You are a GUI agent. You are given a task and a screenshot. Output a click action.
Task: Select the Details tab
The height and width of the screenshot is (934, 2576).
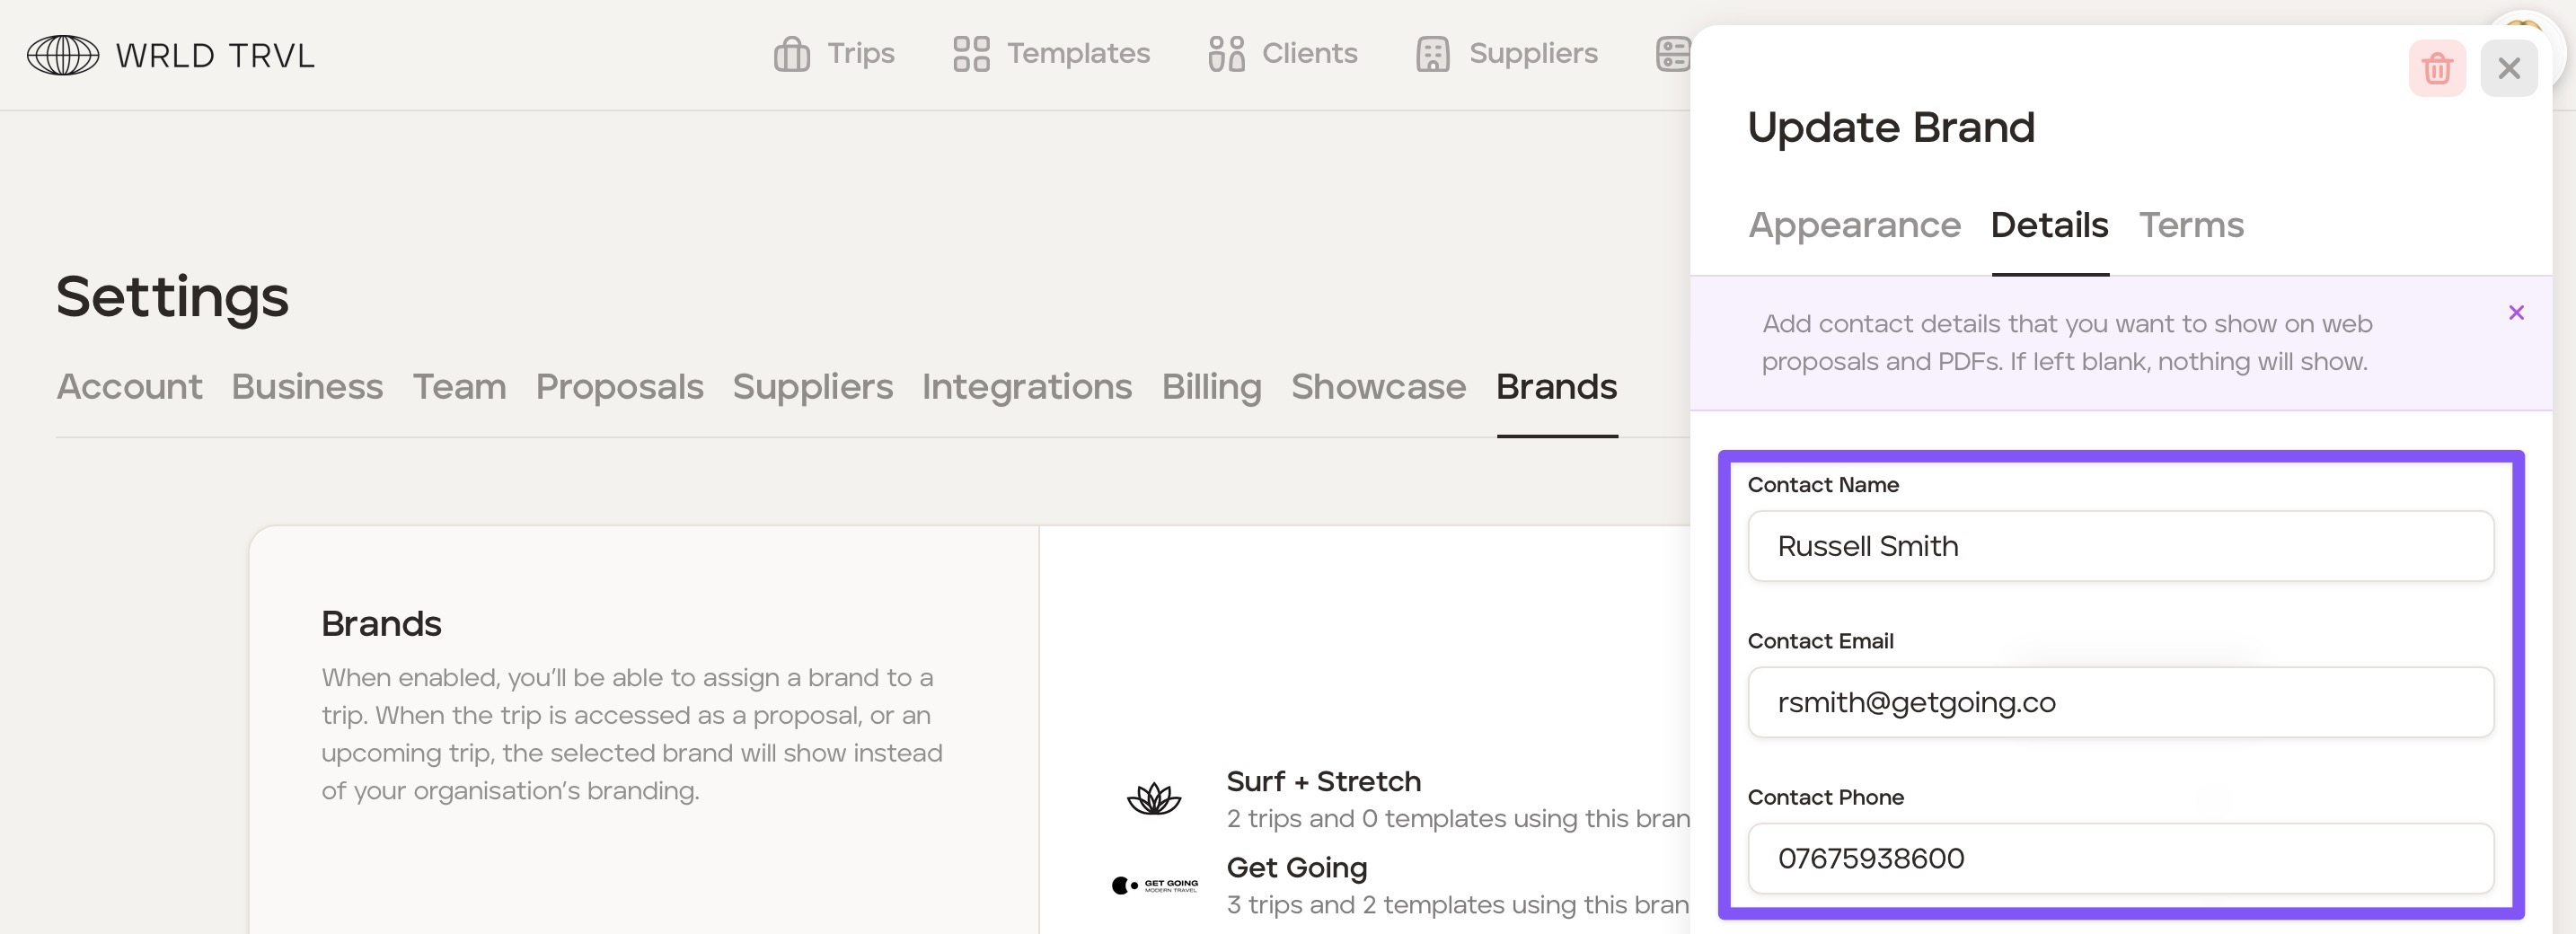(2049, 226)
